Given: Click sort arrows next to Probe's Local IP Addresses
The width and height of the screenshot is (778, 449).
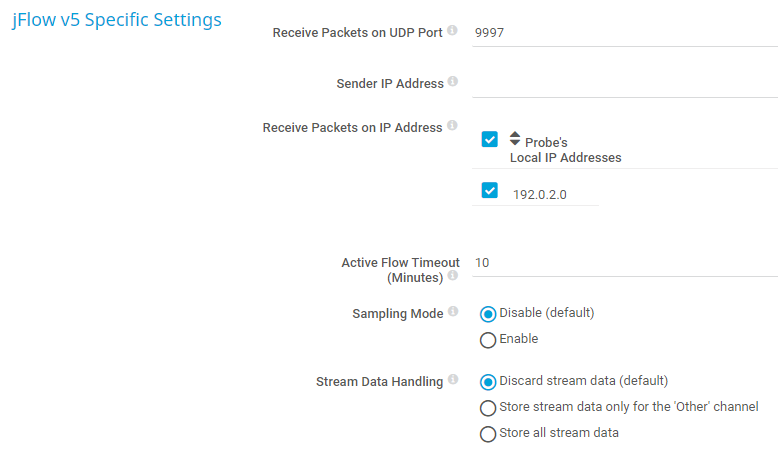Looking at the screenshot, I should (515, 138).
